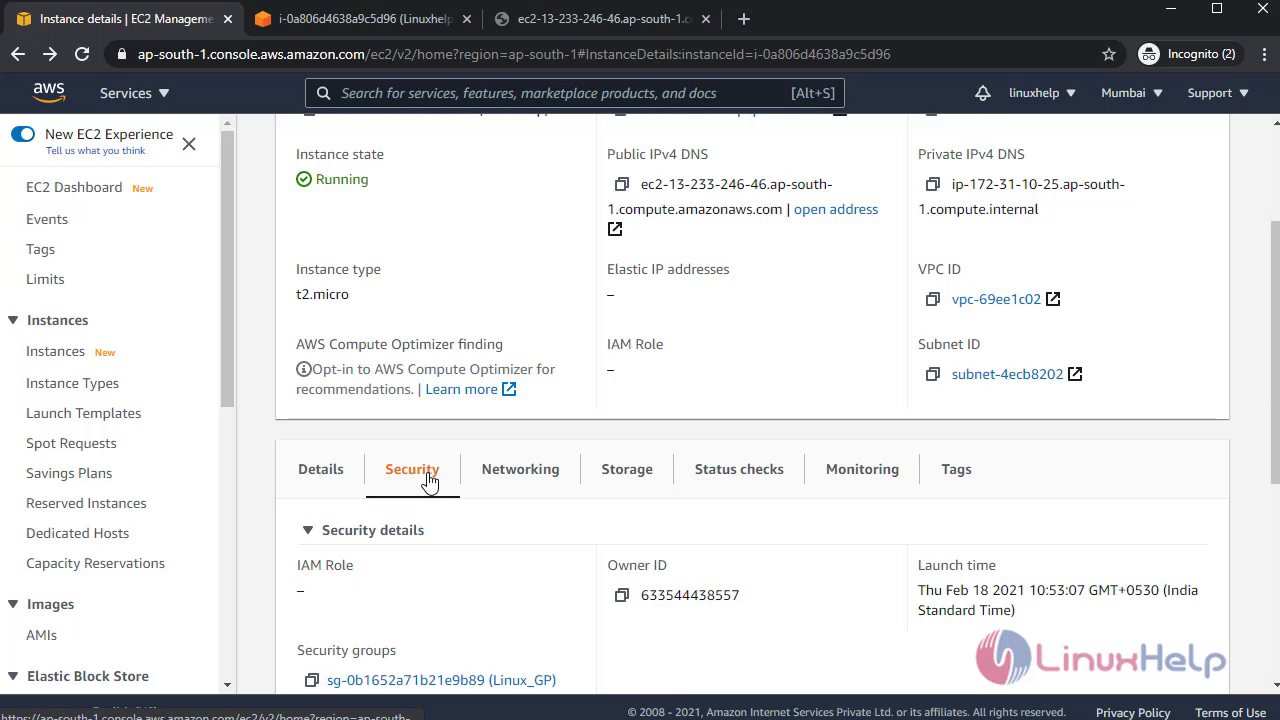Copy the VPC ID vpc-69ee1c02
1280x720 pixels.
[933, 299]
